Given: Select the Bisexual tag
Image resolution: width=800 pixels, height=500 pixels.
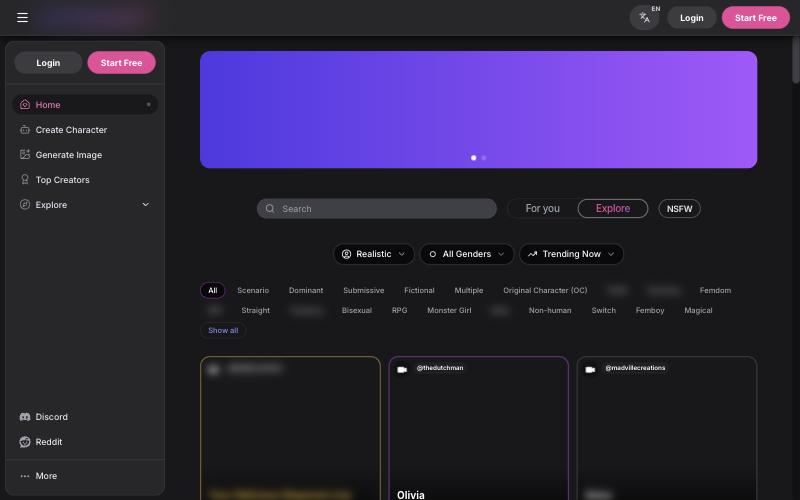Looking at the screenshot, I should (x=357, y=310).
